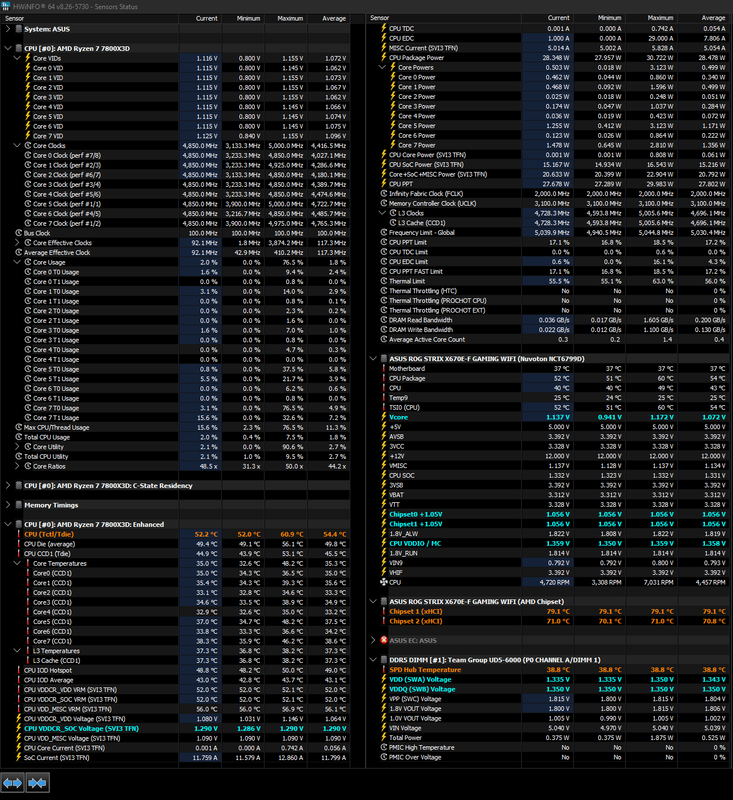Collapse the Core Clocks group
Viewport: 733px width, 800px height.
(17, 145)
